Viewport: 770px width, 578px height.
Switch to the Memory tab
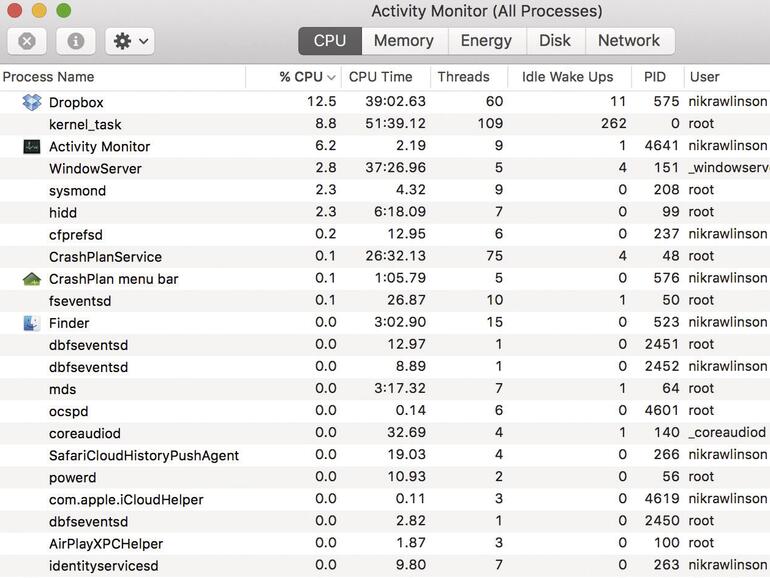(403, 41)
